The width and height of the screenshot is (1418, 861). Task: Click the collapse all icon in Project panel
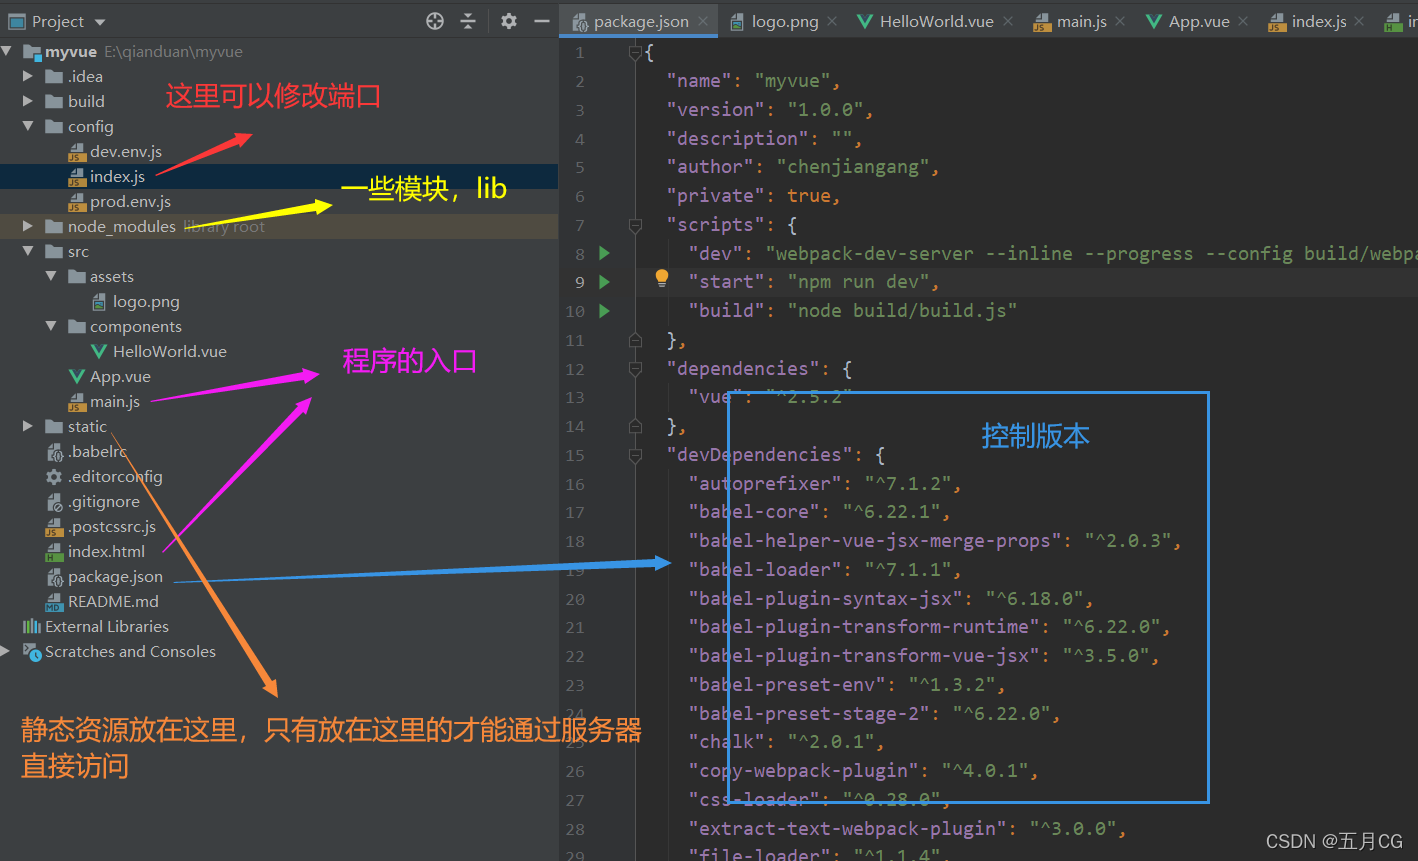[468, 21]
